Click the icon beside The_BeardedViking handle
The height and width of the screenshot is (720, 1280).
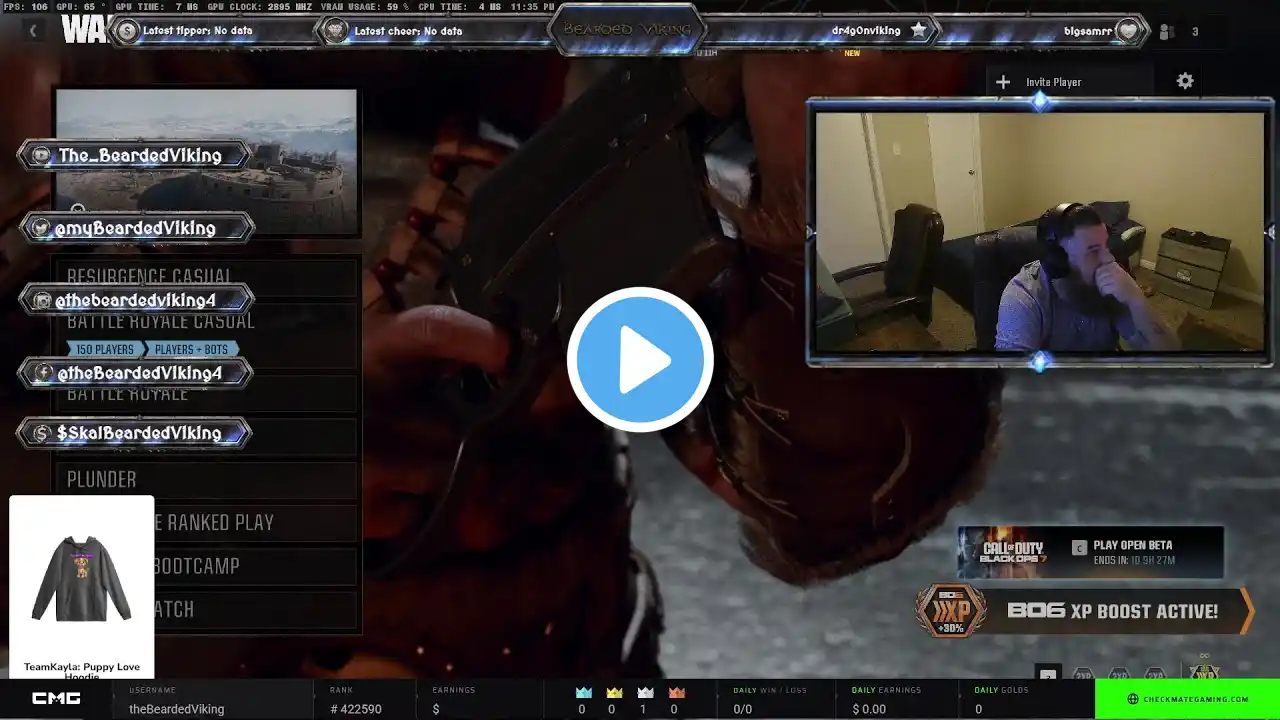(x=41, y=155)
